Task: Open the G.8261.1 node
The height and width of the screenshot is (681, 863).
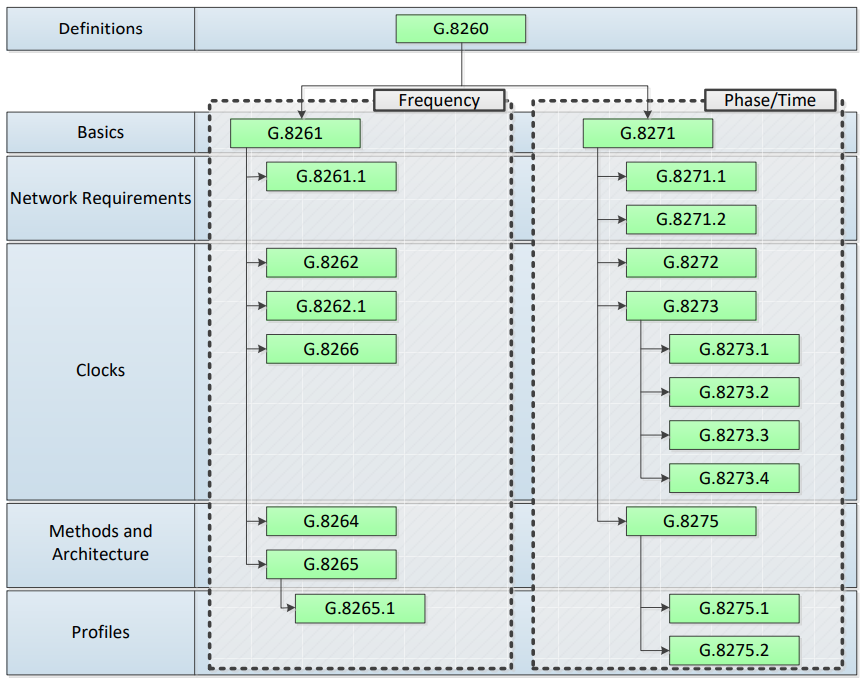Action: (331, 177)
